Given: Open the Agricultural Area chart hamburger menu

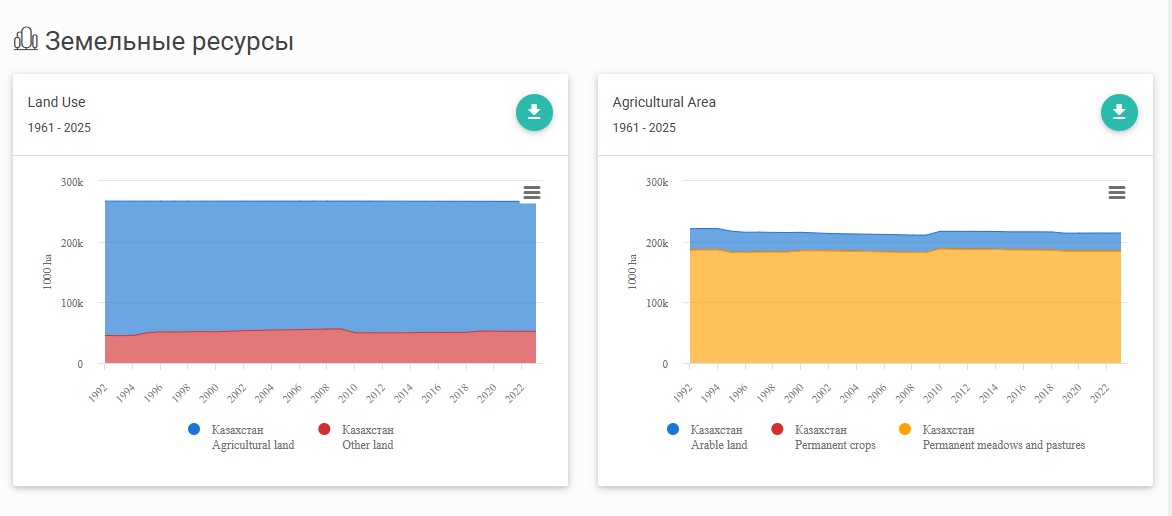Looking at the screenshot, I should (1117, 192).
